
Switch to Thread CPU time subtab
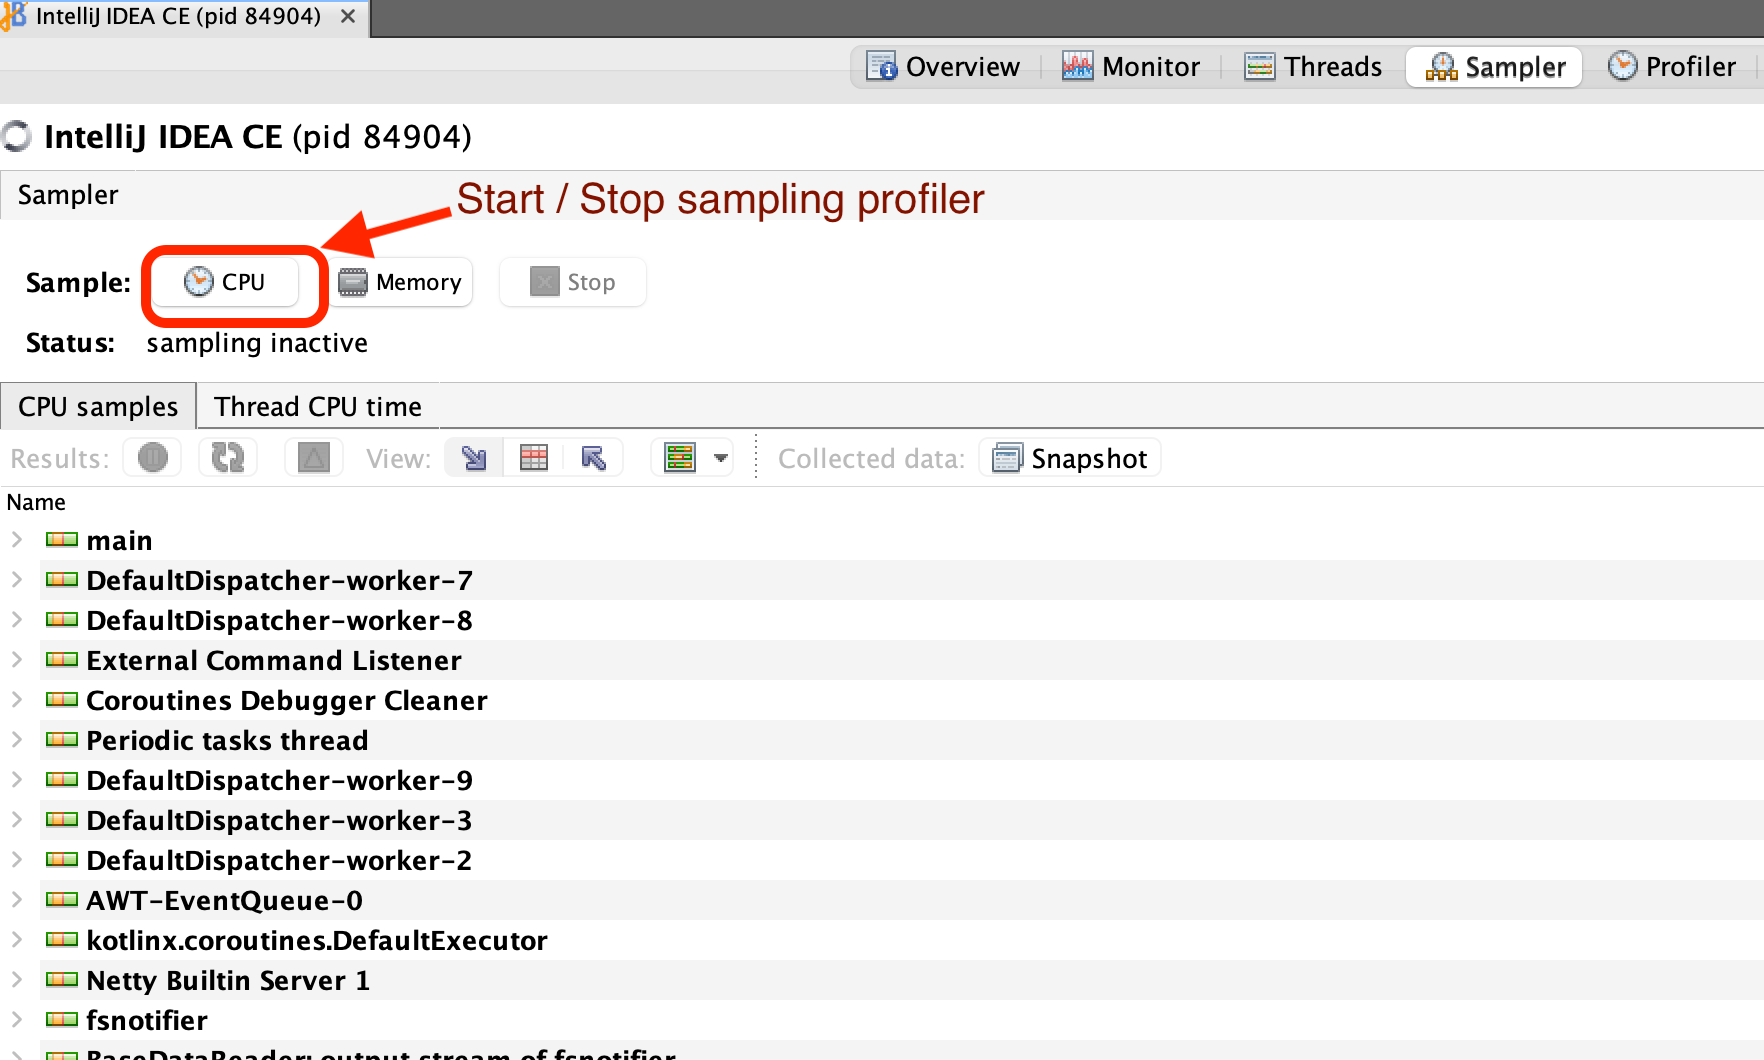[318, 406]
